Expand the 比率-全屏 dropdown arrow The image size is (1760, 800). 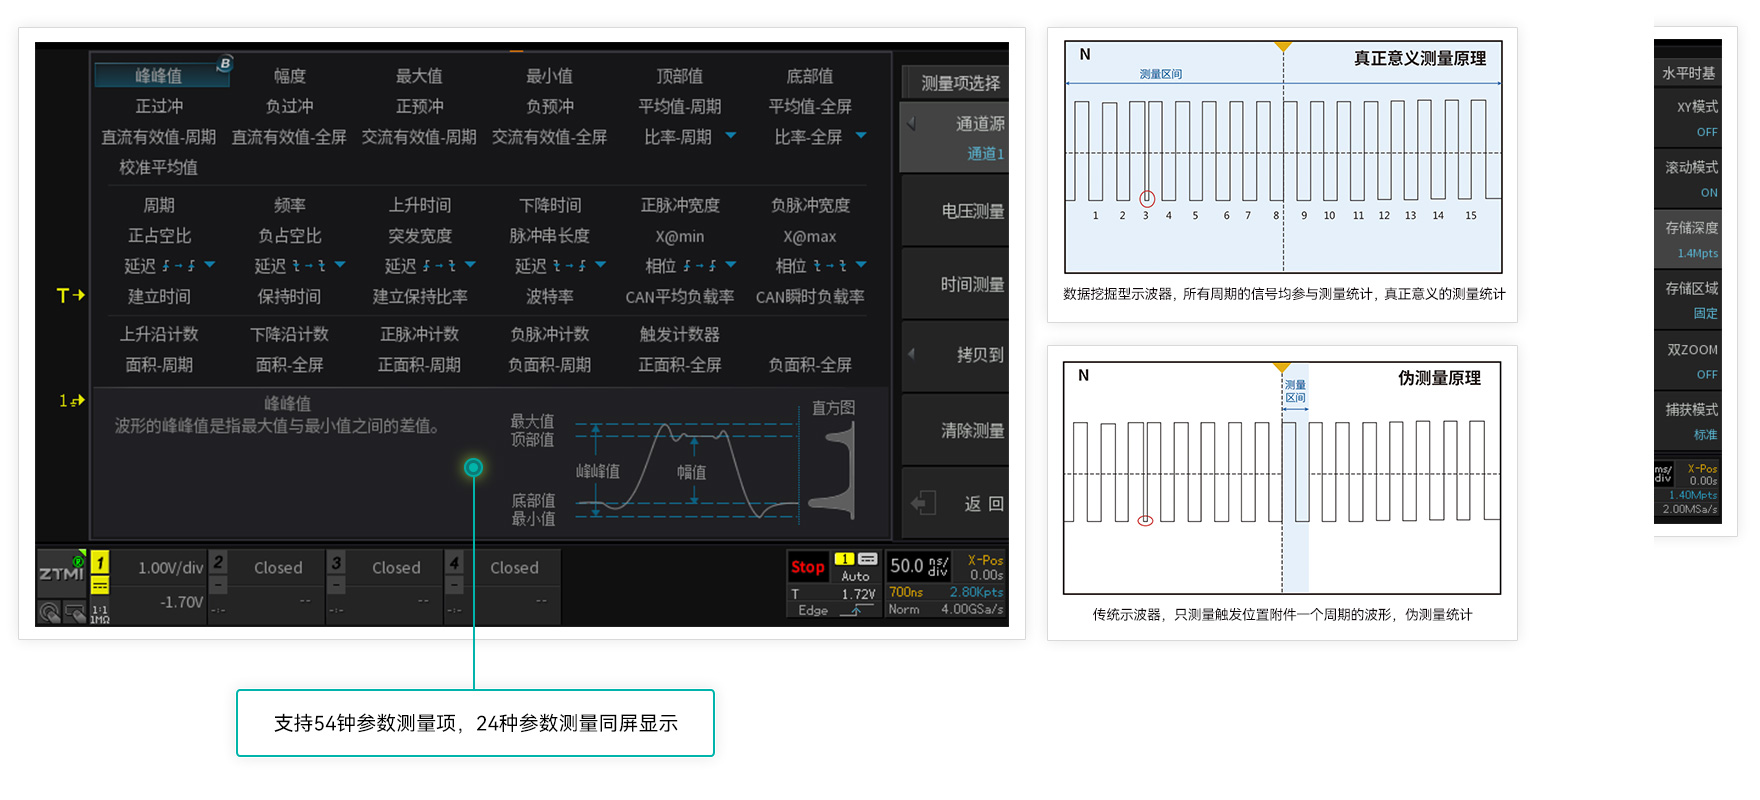[x=861, y=136]
